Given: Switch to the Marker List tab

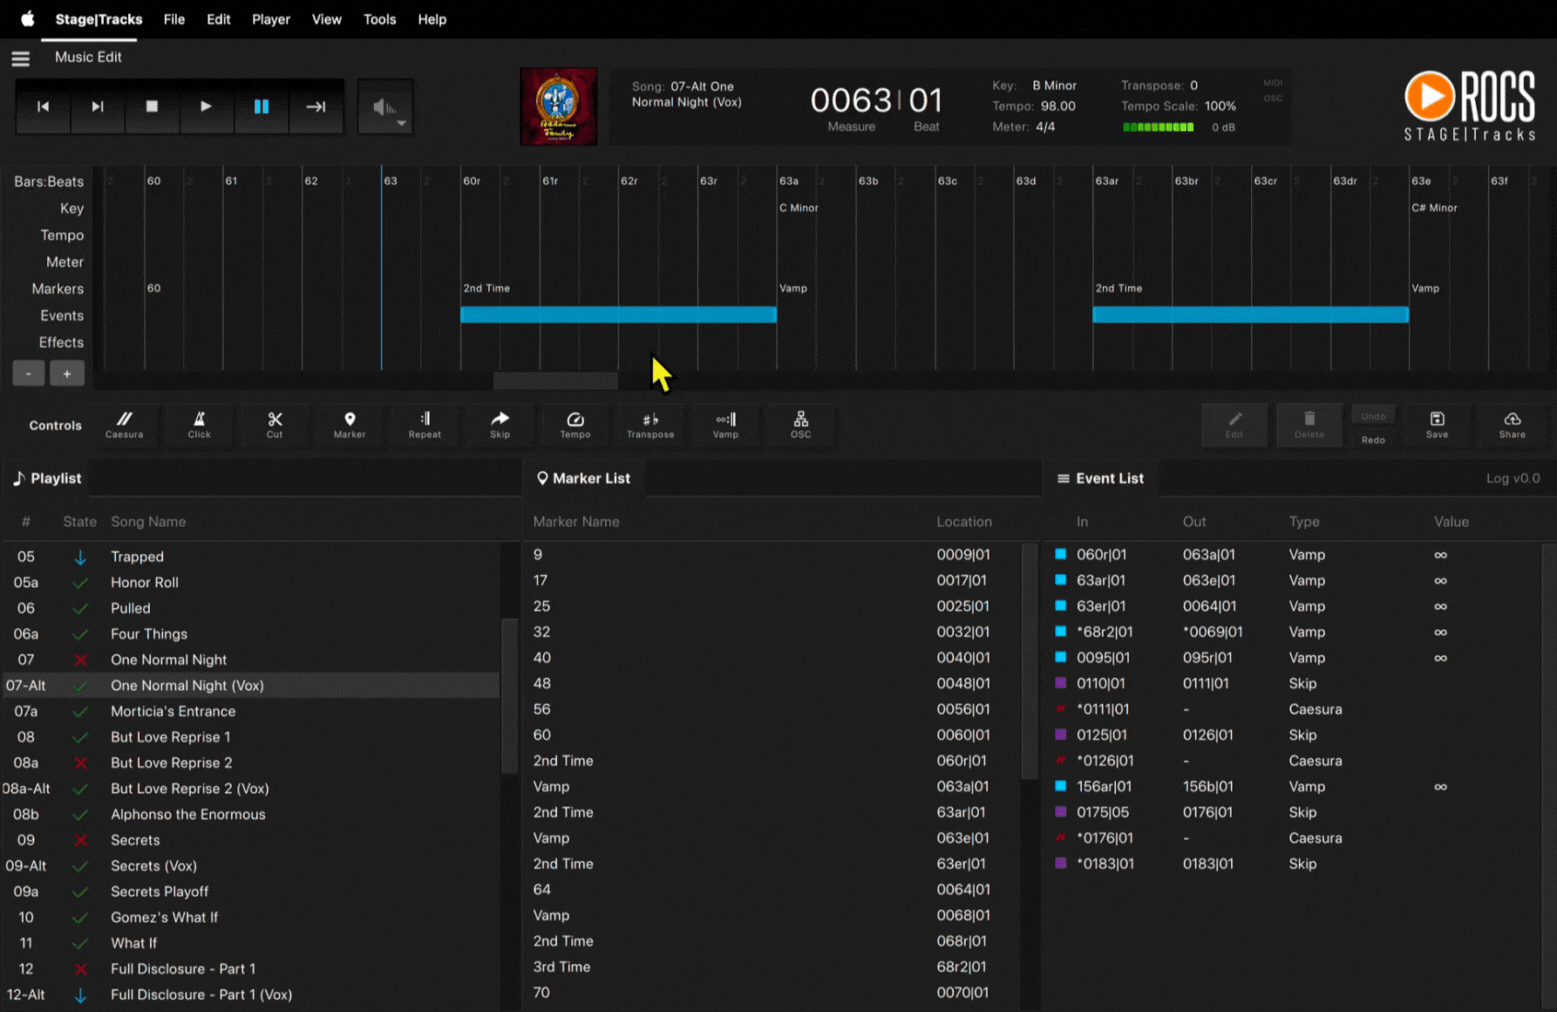Looking at the screenshot, I should tap(584, 478).
